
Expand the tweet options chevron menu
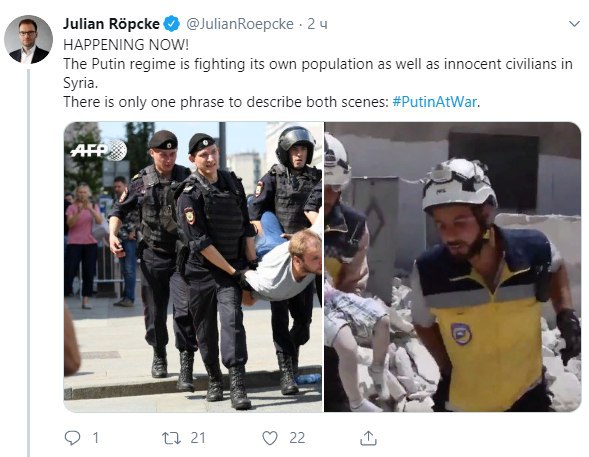pos(574,24)
